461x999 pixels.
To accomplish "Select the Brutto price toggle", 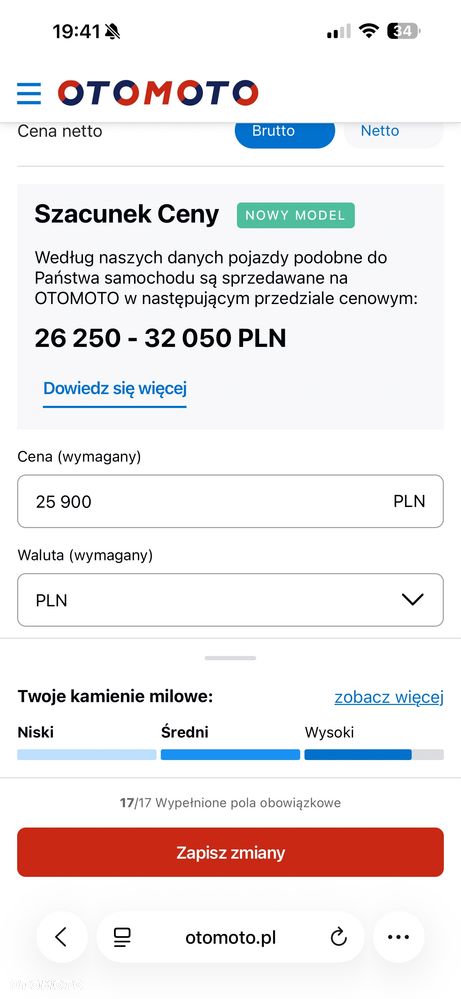I will click(x=285, y=133).
